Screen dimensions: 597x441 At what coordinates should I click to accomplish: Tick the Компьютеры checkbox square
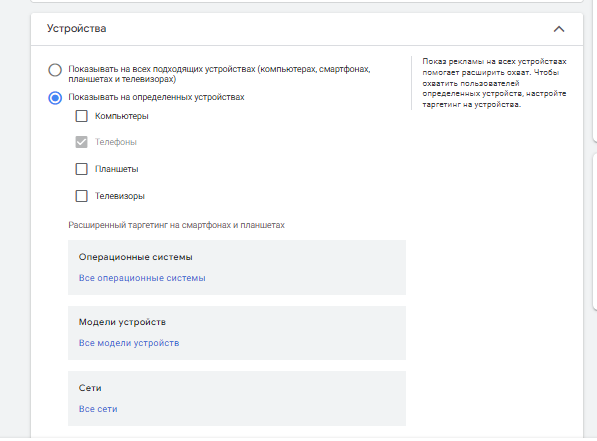81,116
